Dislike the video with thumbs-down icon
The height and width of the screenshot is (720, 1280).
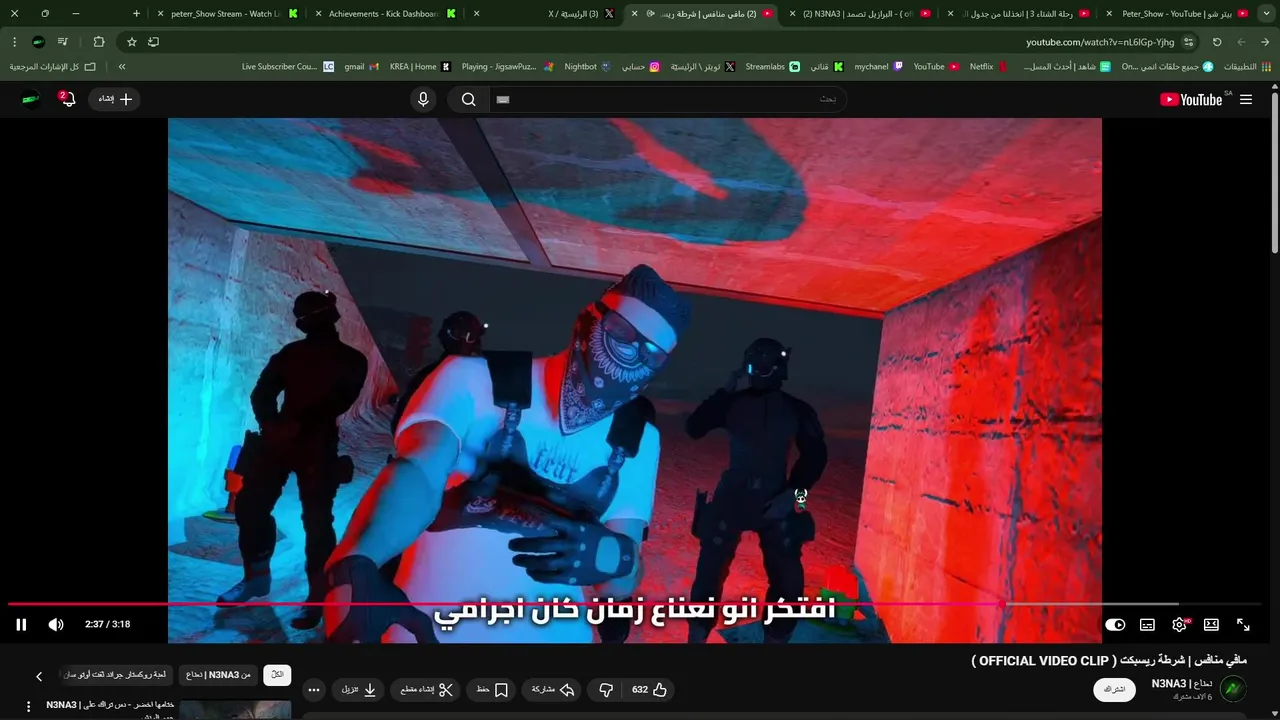[606, 690]
